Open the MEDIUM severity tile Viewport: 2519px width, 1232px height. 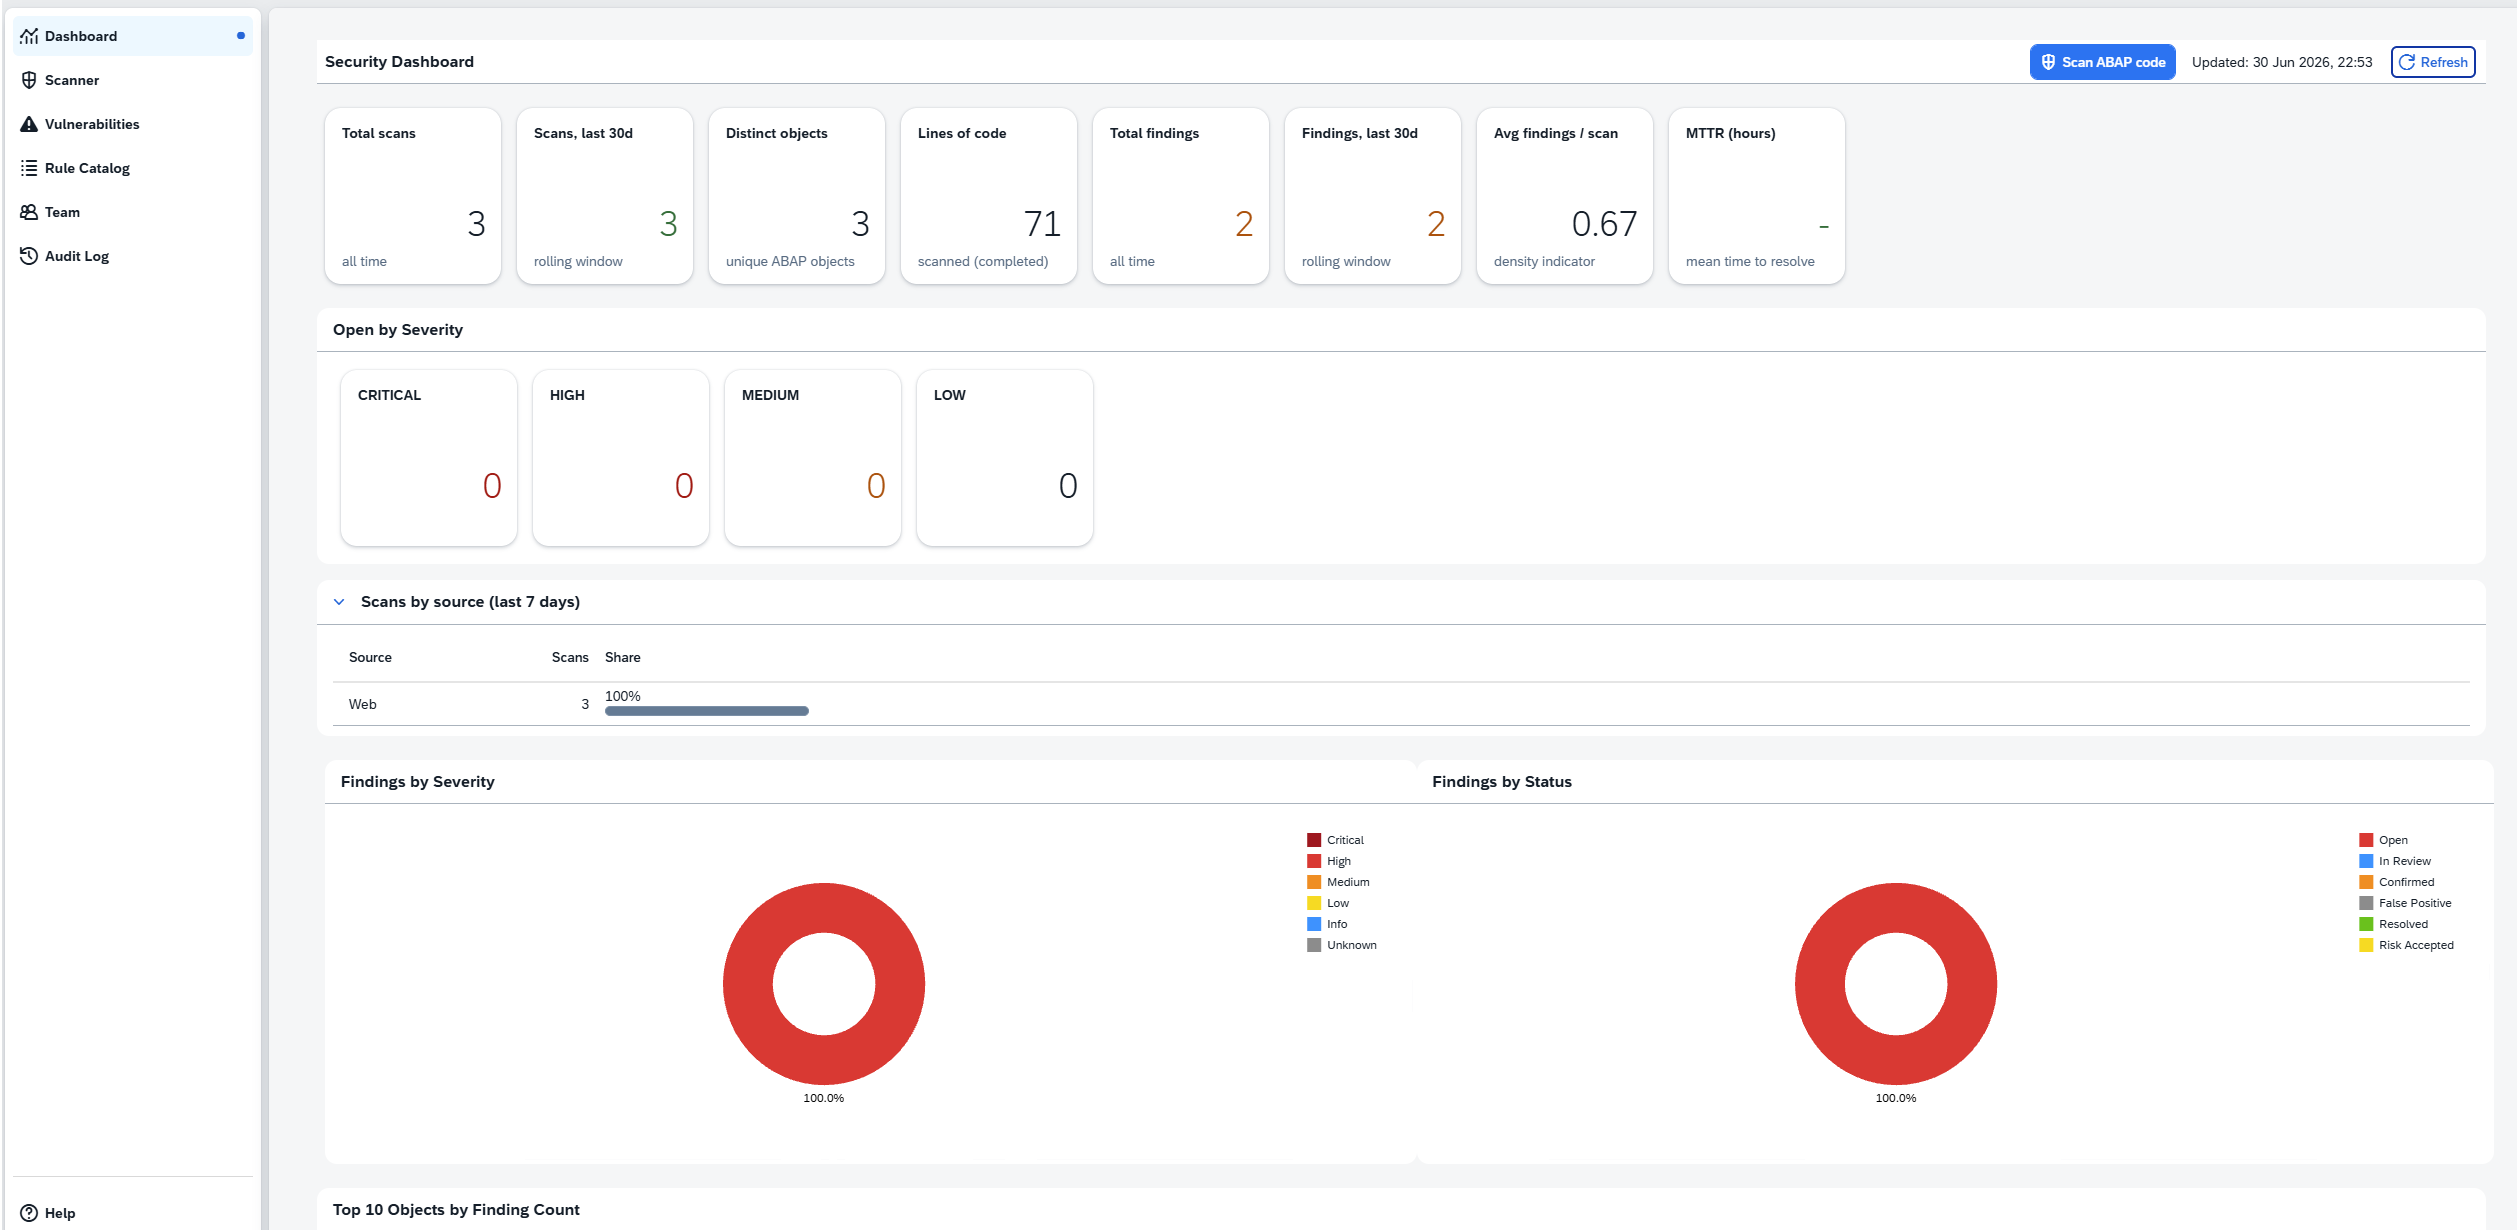813,458
